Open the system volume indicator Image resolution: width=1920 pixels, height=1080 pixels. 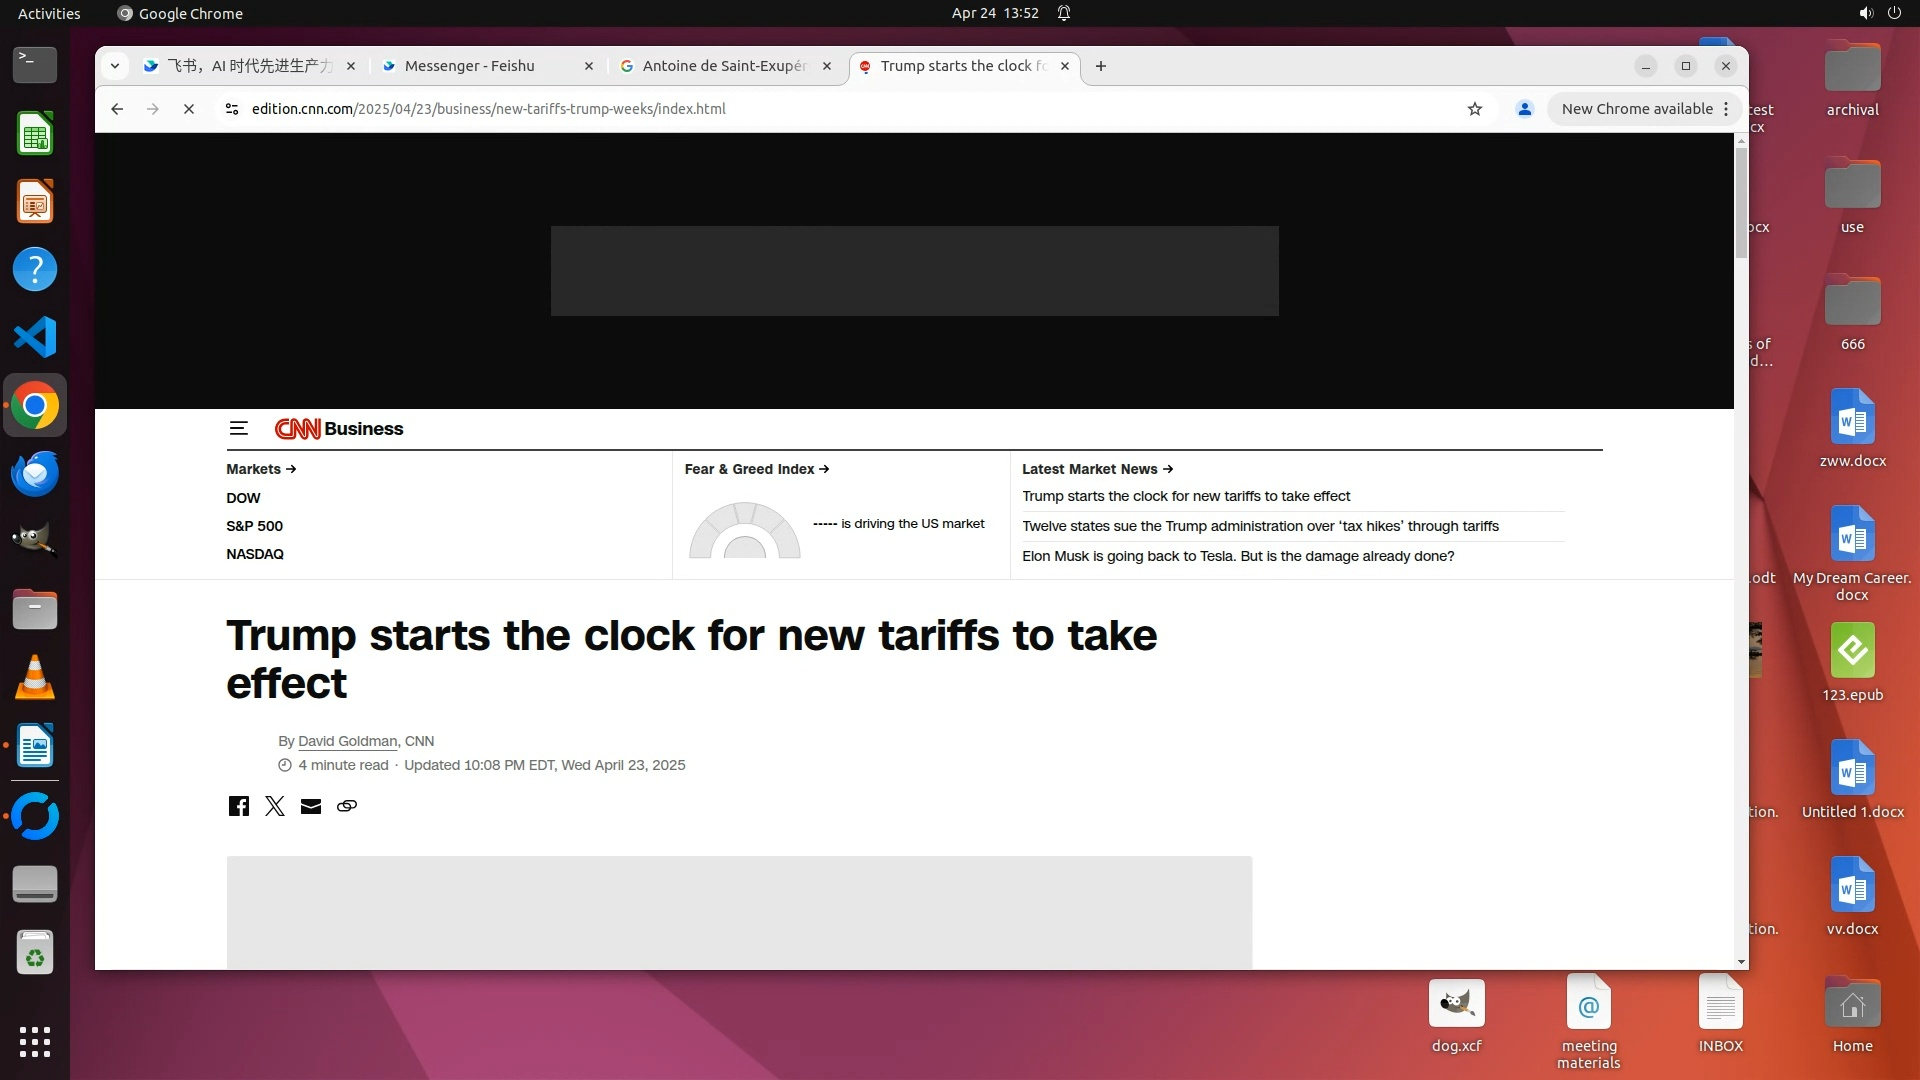[x=1866, y=13]
